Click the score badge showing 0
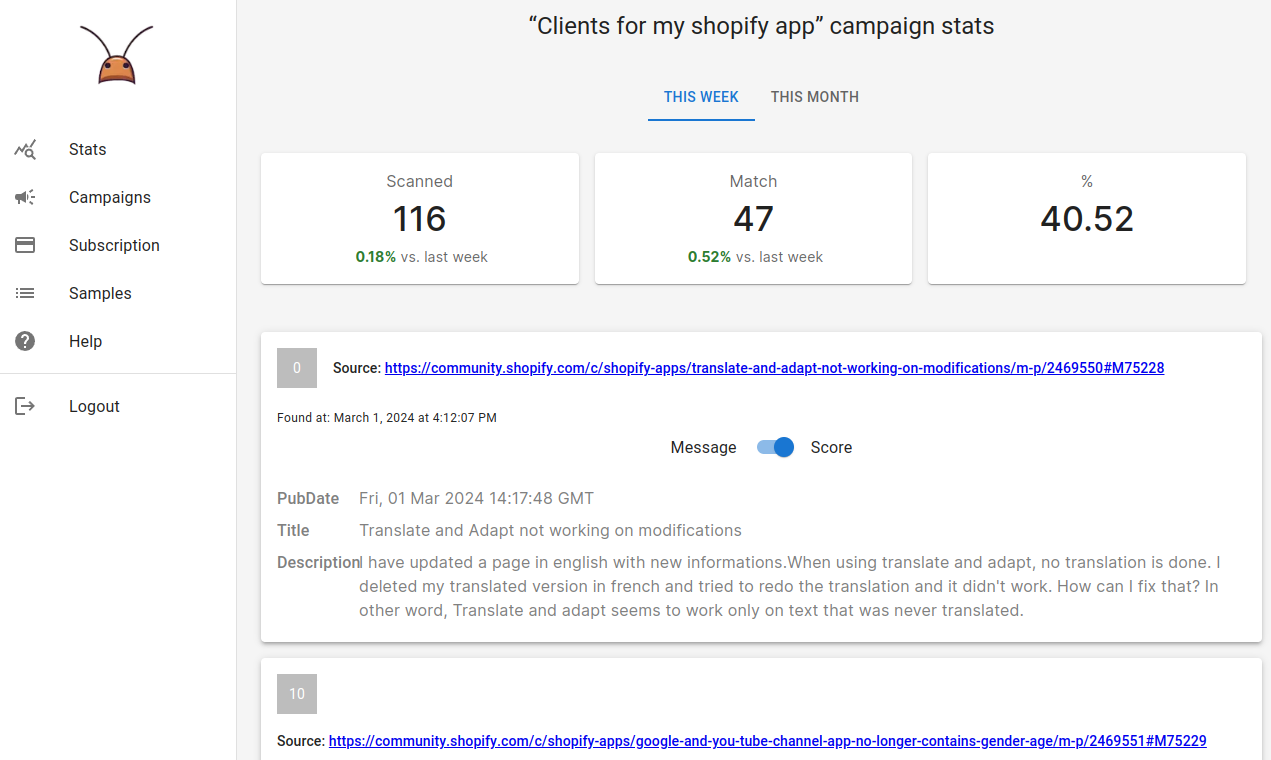The width and height of the screenshot is (1271, 760). (x=297, y=368)
